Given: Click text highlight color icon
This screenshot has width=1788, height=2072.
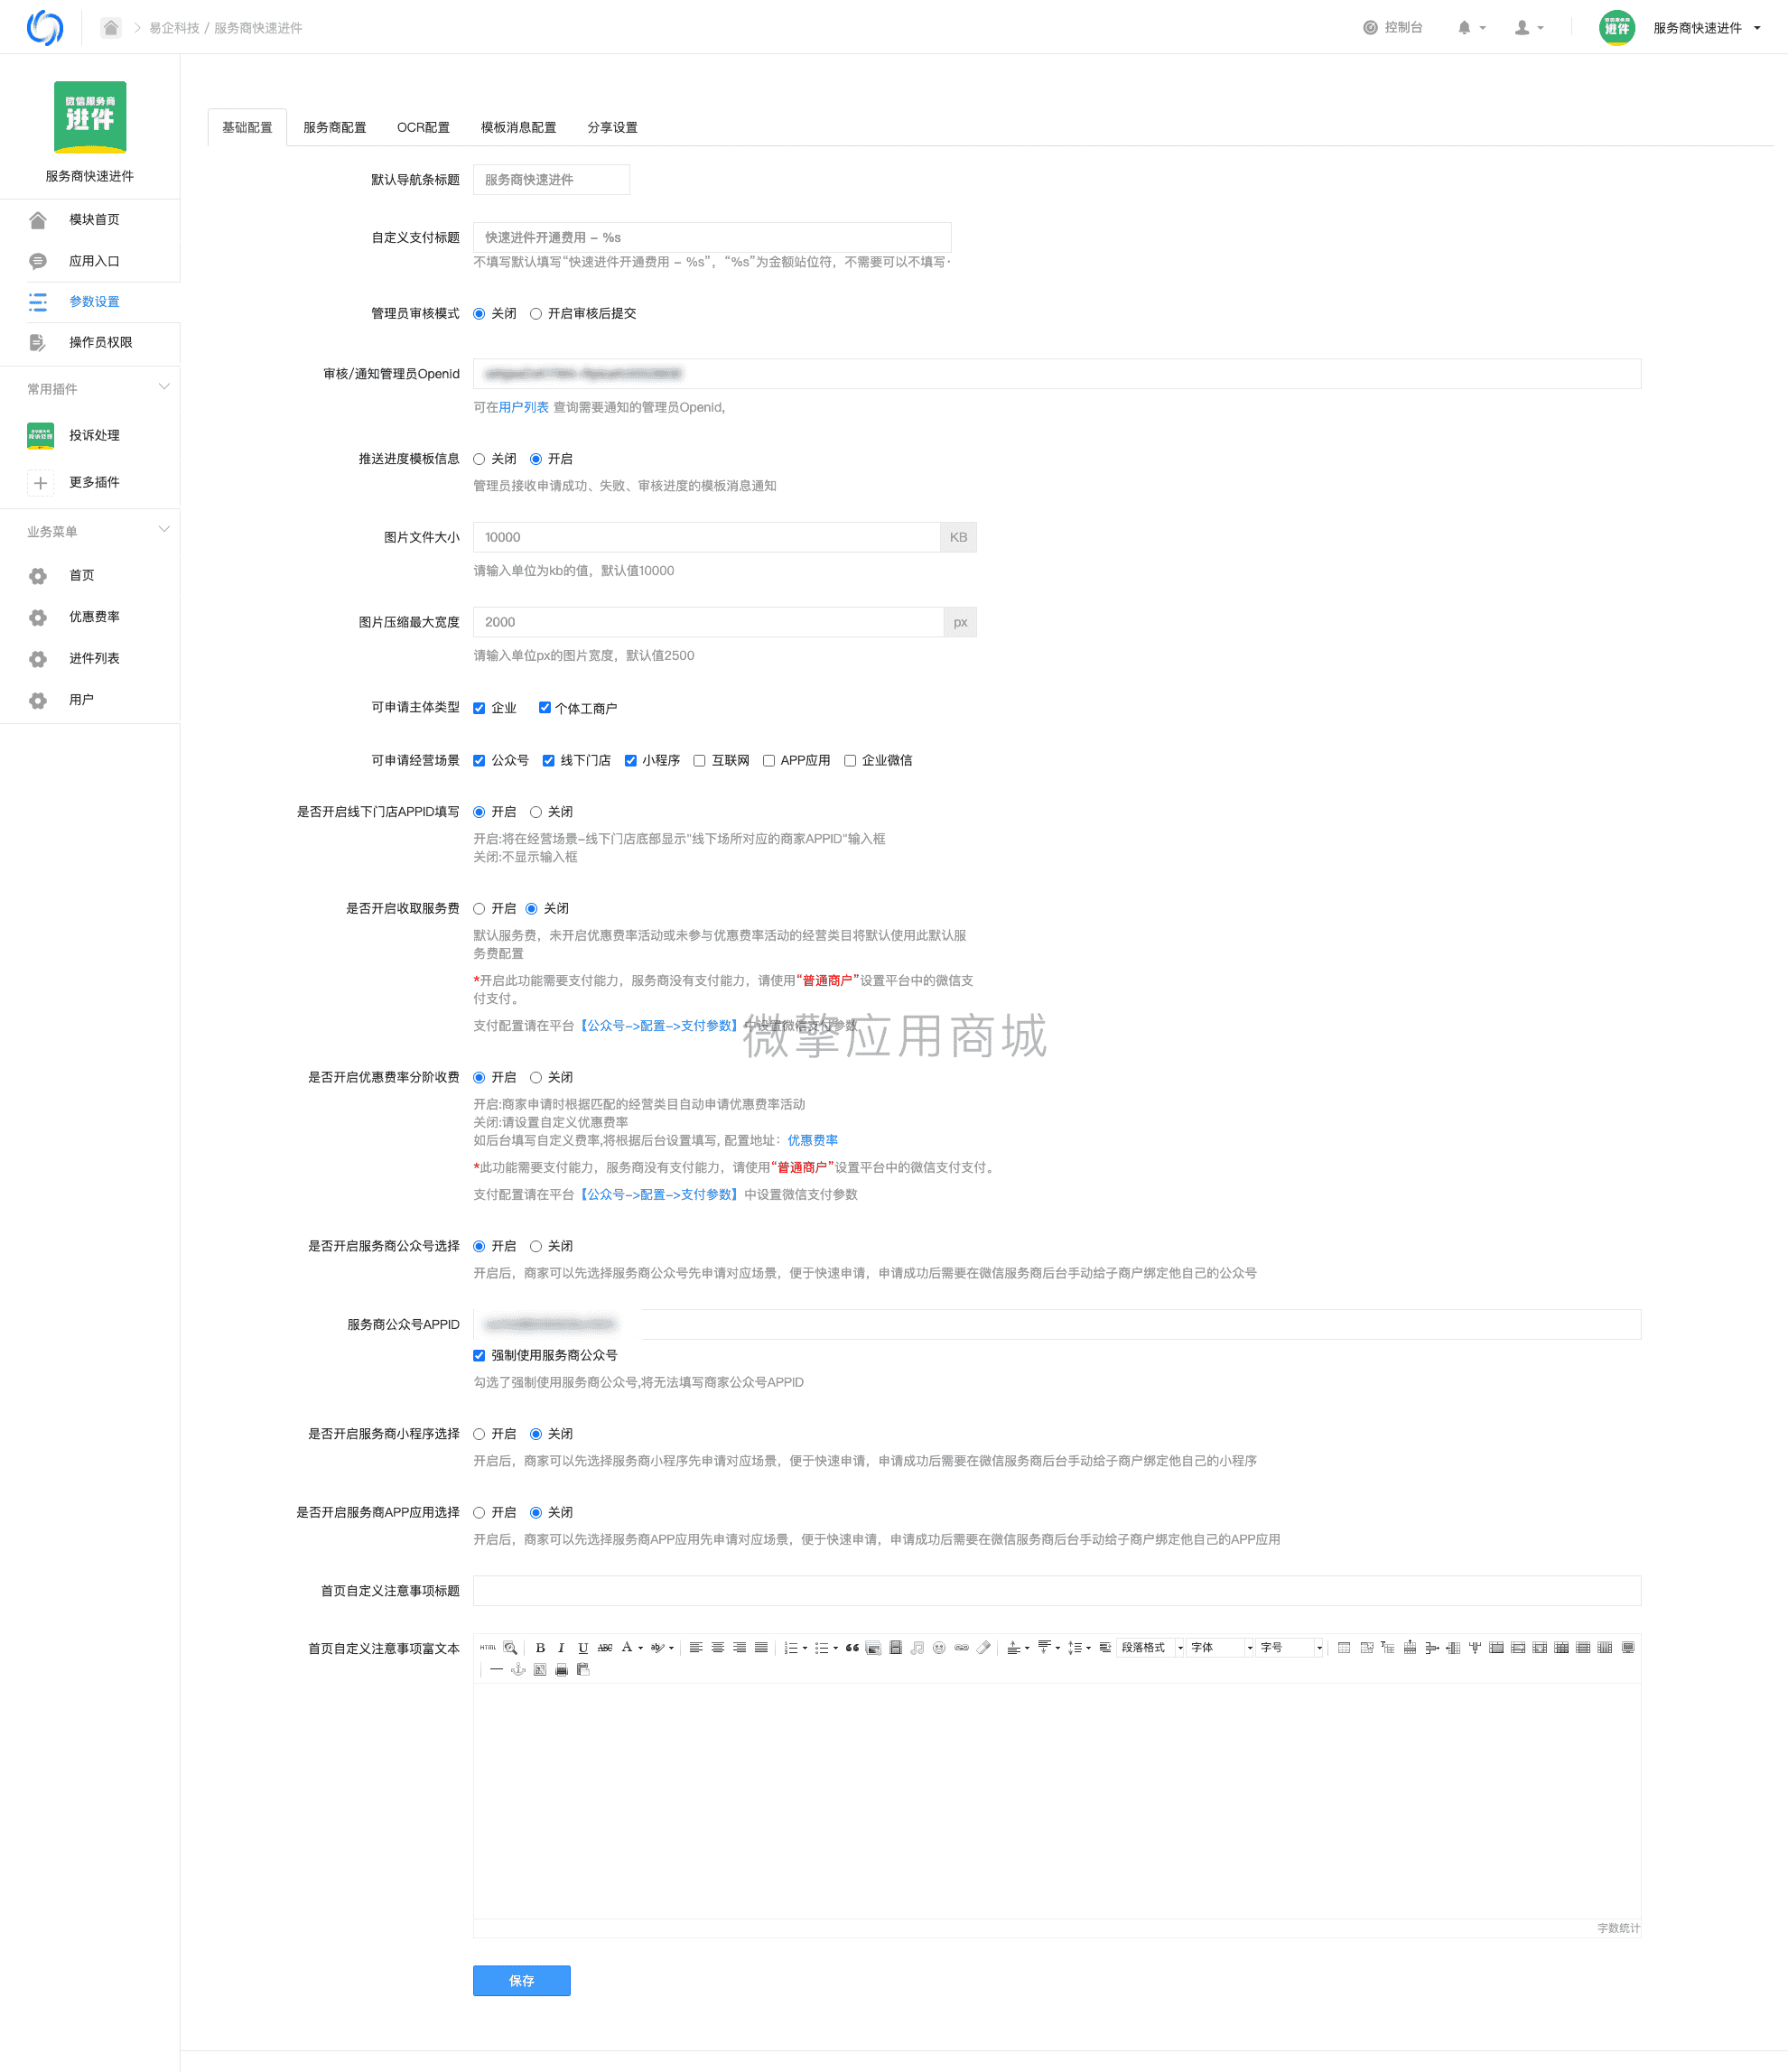Looking at the screenshot, I should click(x=657, y=1648).
